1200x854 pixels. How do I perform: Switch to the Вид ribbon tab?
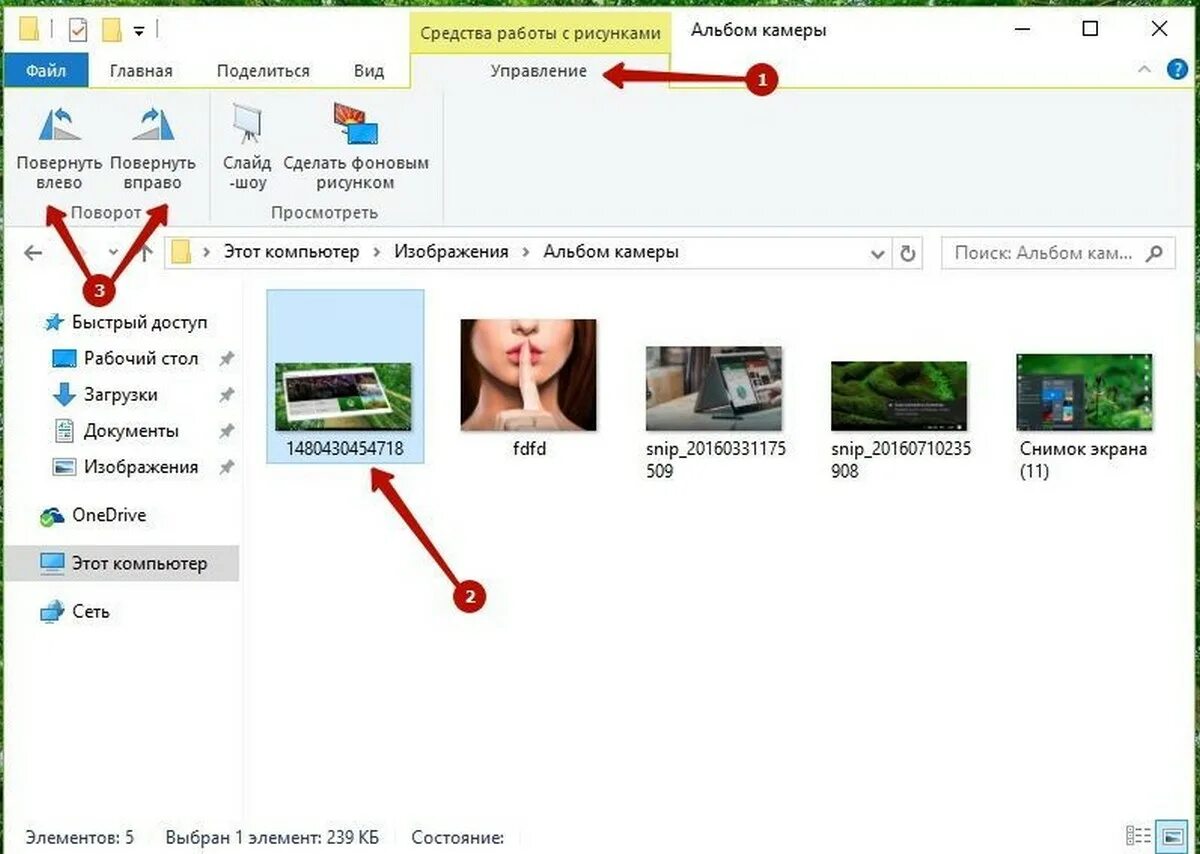click(x=369, y=70)
